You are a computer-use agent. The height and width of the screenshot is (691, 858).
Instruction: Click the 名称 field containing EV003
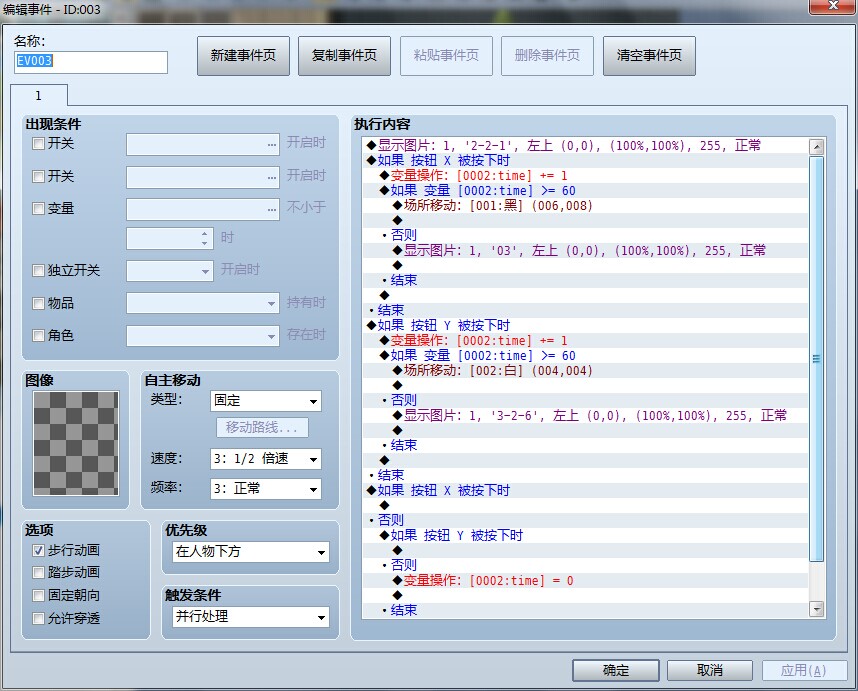pos(91,62)
